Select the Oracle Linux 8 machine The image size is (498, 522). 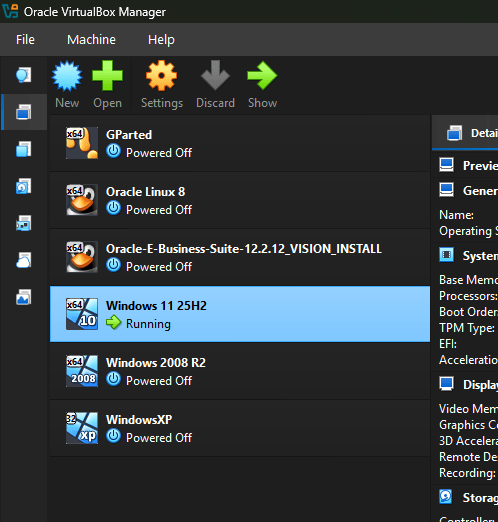pos(240,200)
